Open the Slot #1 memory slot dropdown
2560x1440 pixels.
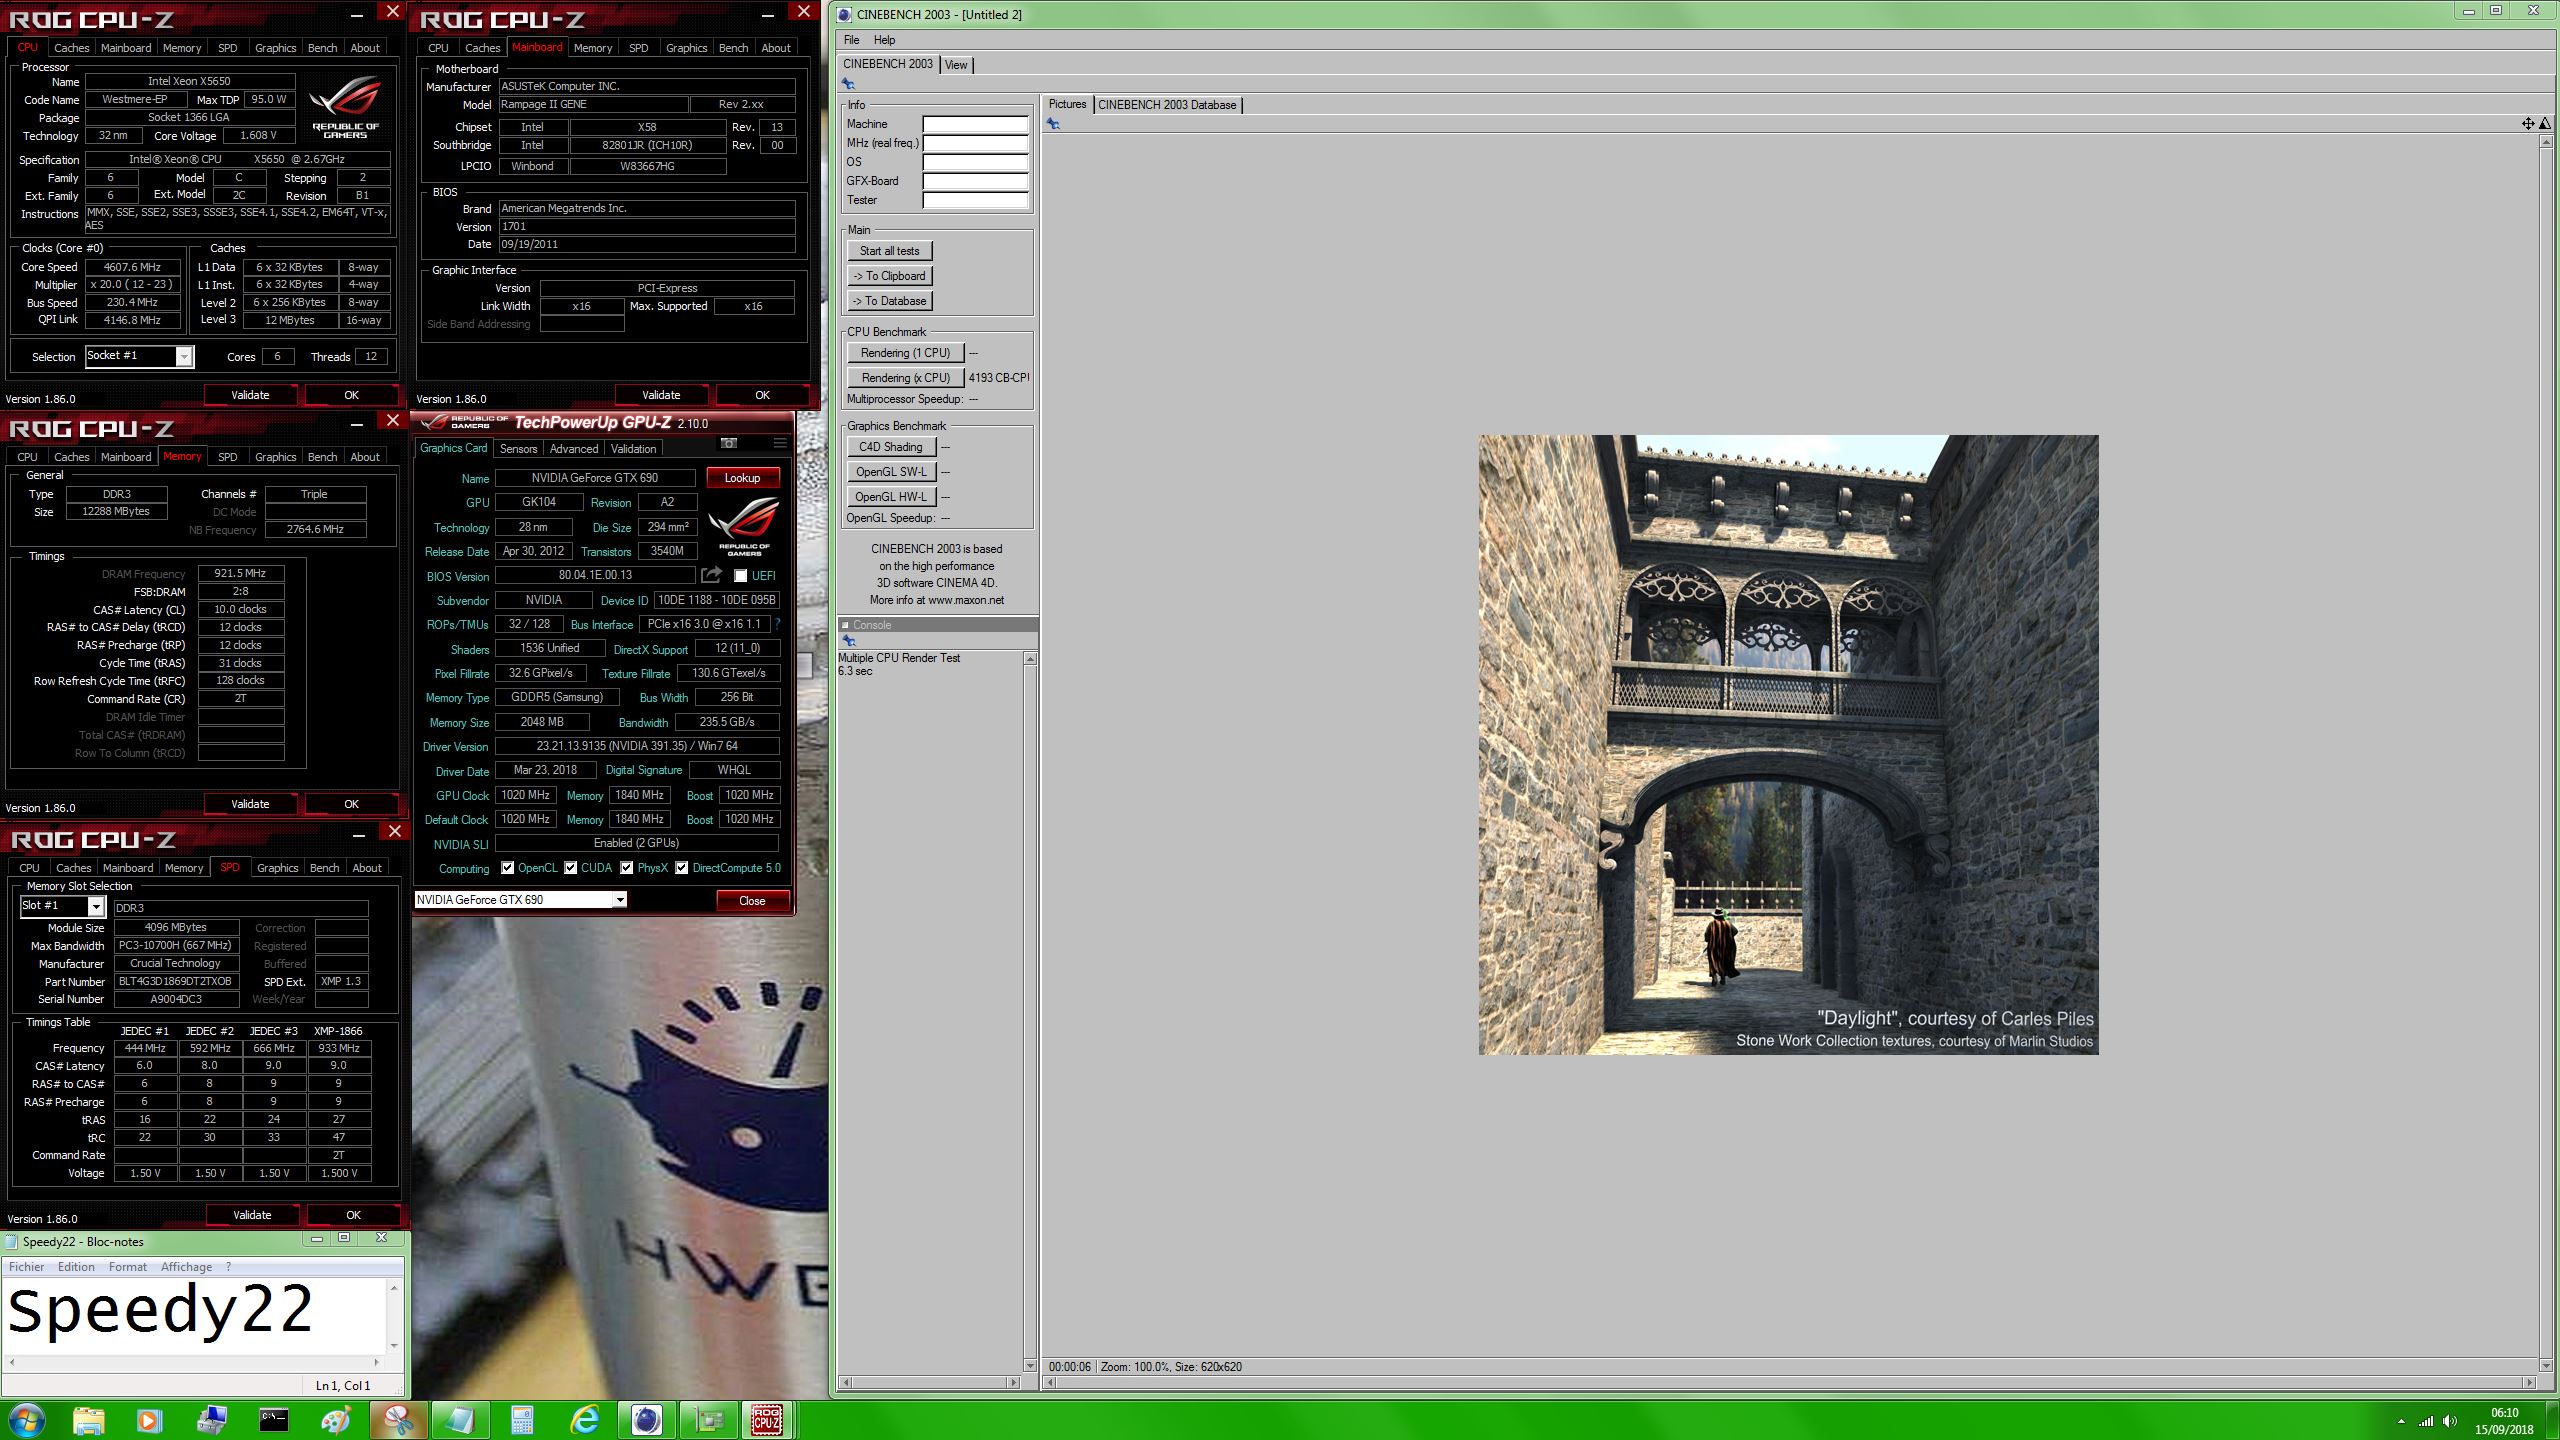point(62,906)
